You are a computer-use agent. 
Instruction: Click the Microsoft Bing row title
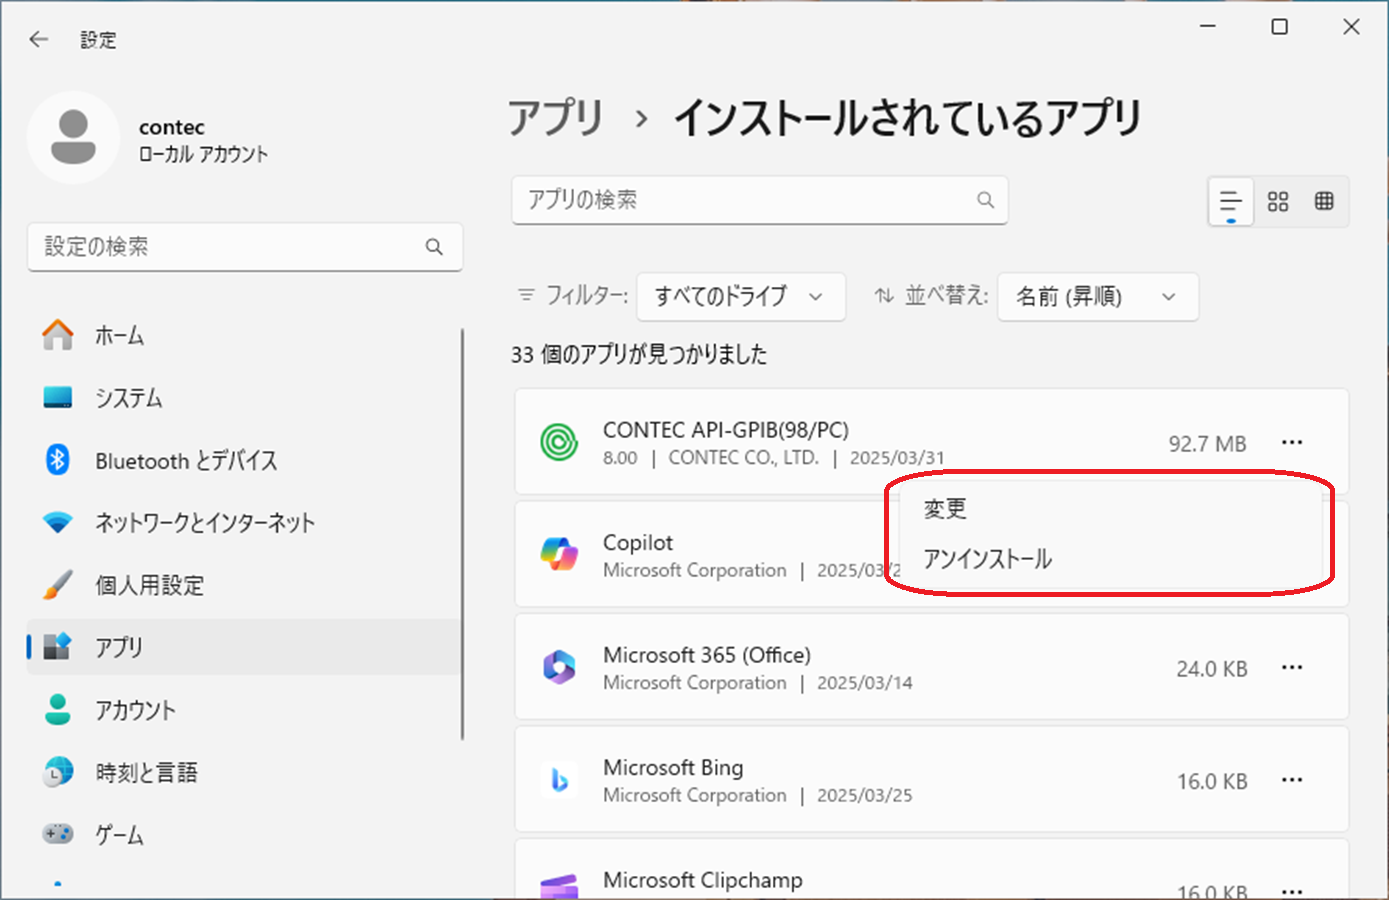[x=673, y=767]
